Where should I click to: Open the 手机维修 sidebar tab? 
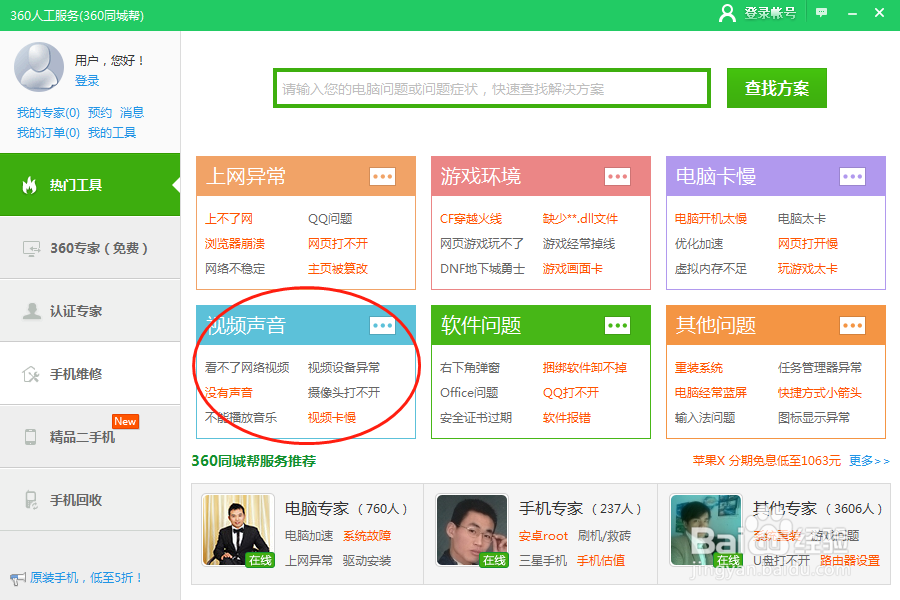click(90, 374)
